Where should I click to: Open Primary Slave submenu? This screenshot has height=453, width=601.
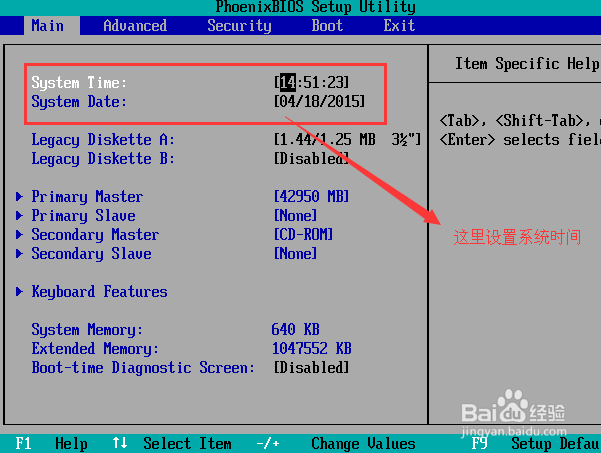[x=83, y=216]
